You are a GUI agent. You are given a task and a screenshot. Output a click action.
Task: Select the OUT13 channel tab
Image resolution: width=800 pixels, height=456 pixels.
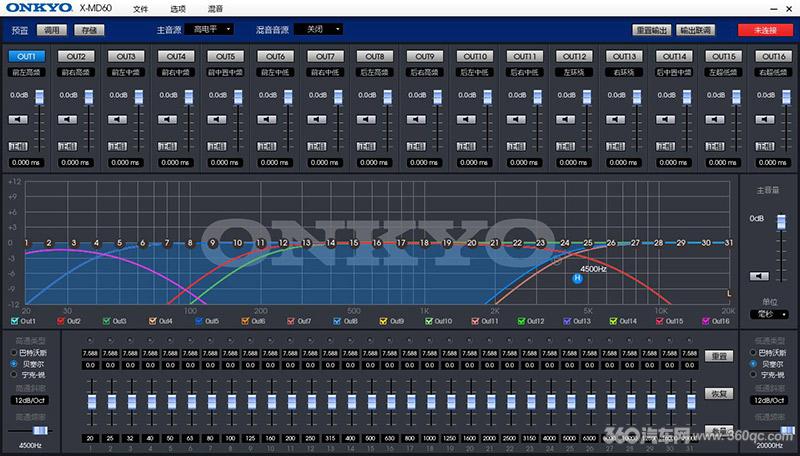click(624, 56)
